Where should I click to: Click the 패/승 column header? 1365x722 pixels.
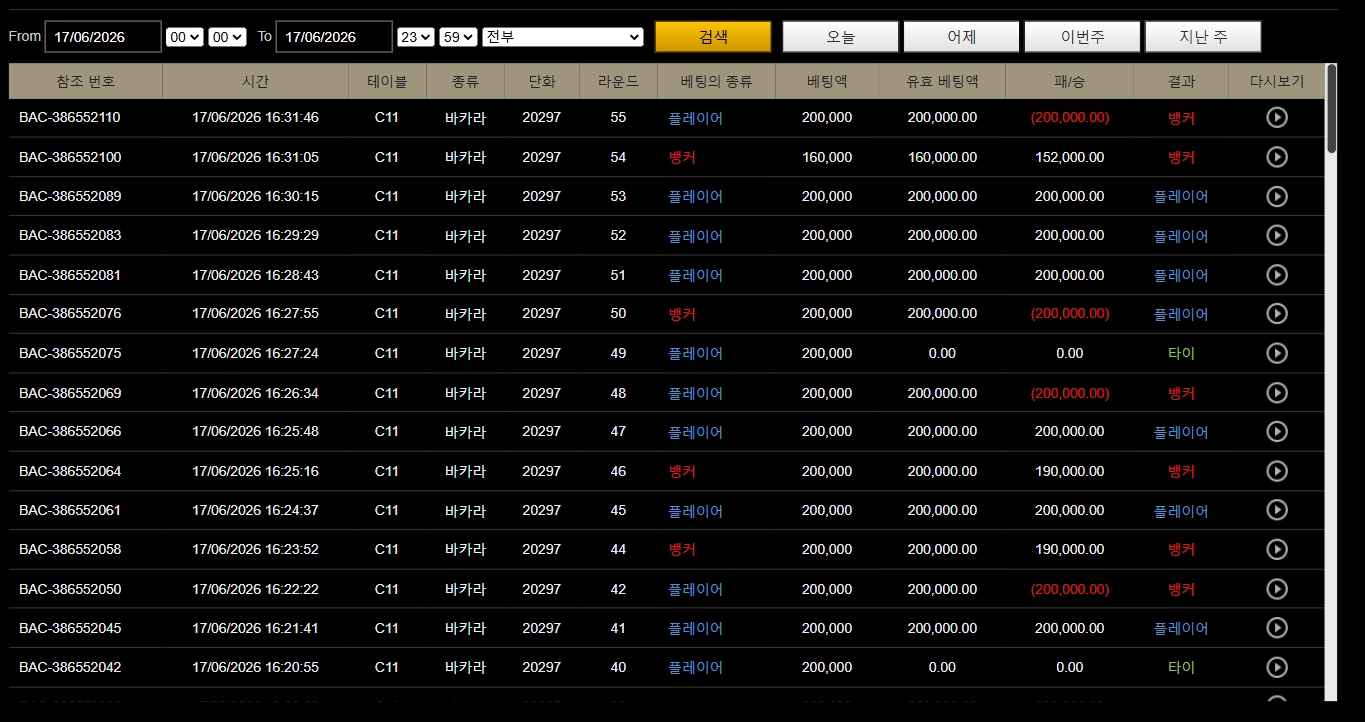tap(1069, 81)
